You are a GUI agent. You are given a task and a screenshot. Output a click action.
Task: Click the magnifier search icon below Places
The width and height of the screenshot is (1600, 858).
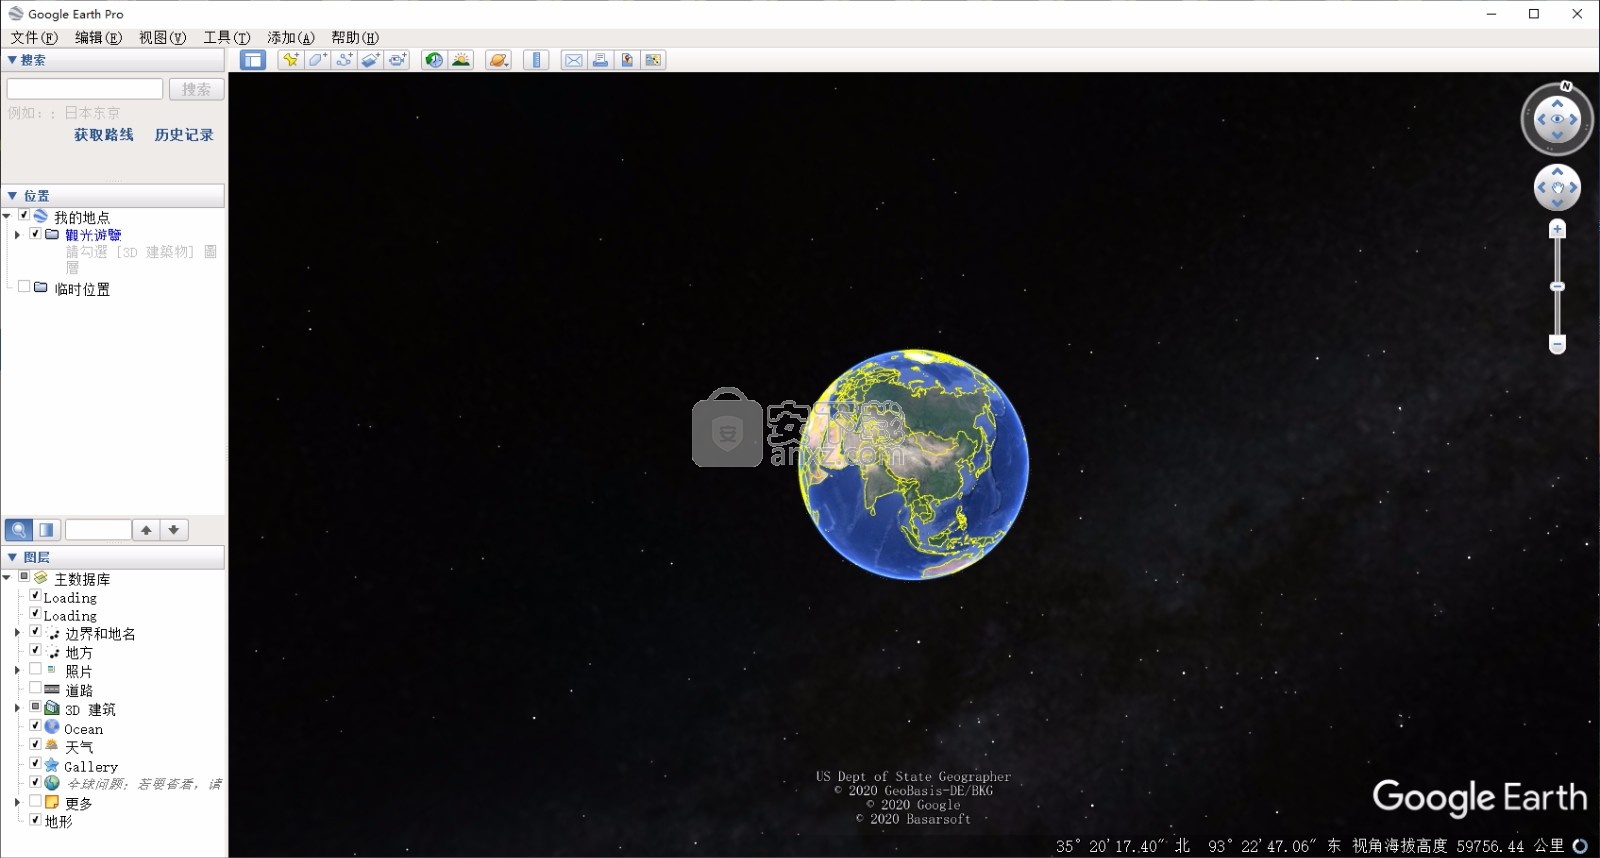(x=18, y=530)
